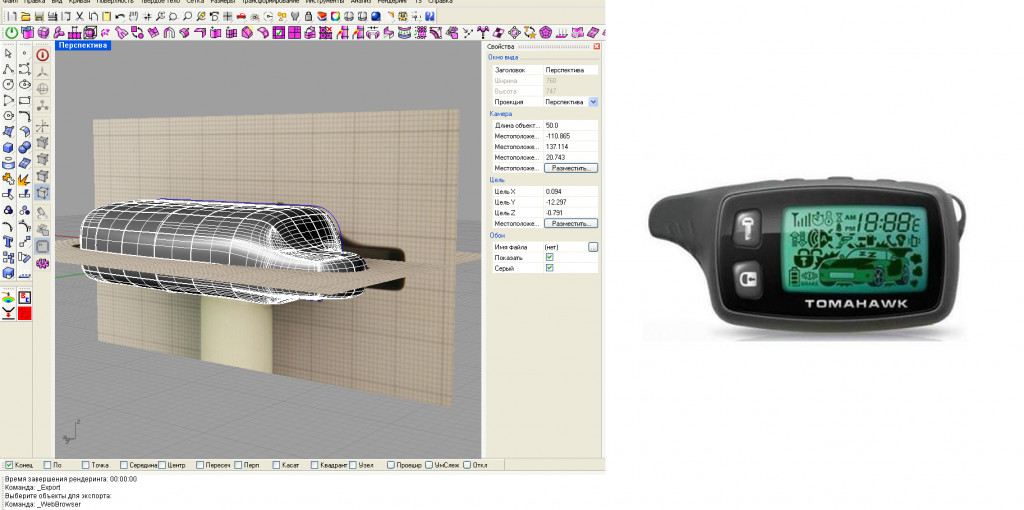Click the Save floppy disk icon
Image resolution: width=1024 pixels, height=510 pixels.
point(39,16)
